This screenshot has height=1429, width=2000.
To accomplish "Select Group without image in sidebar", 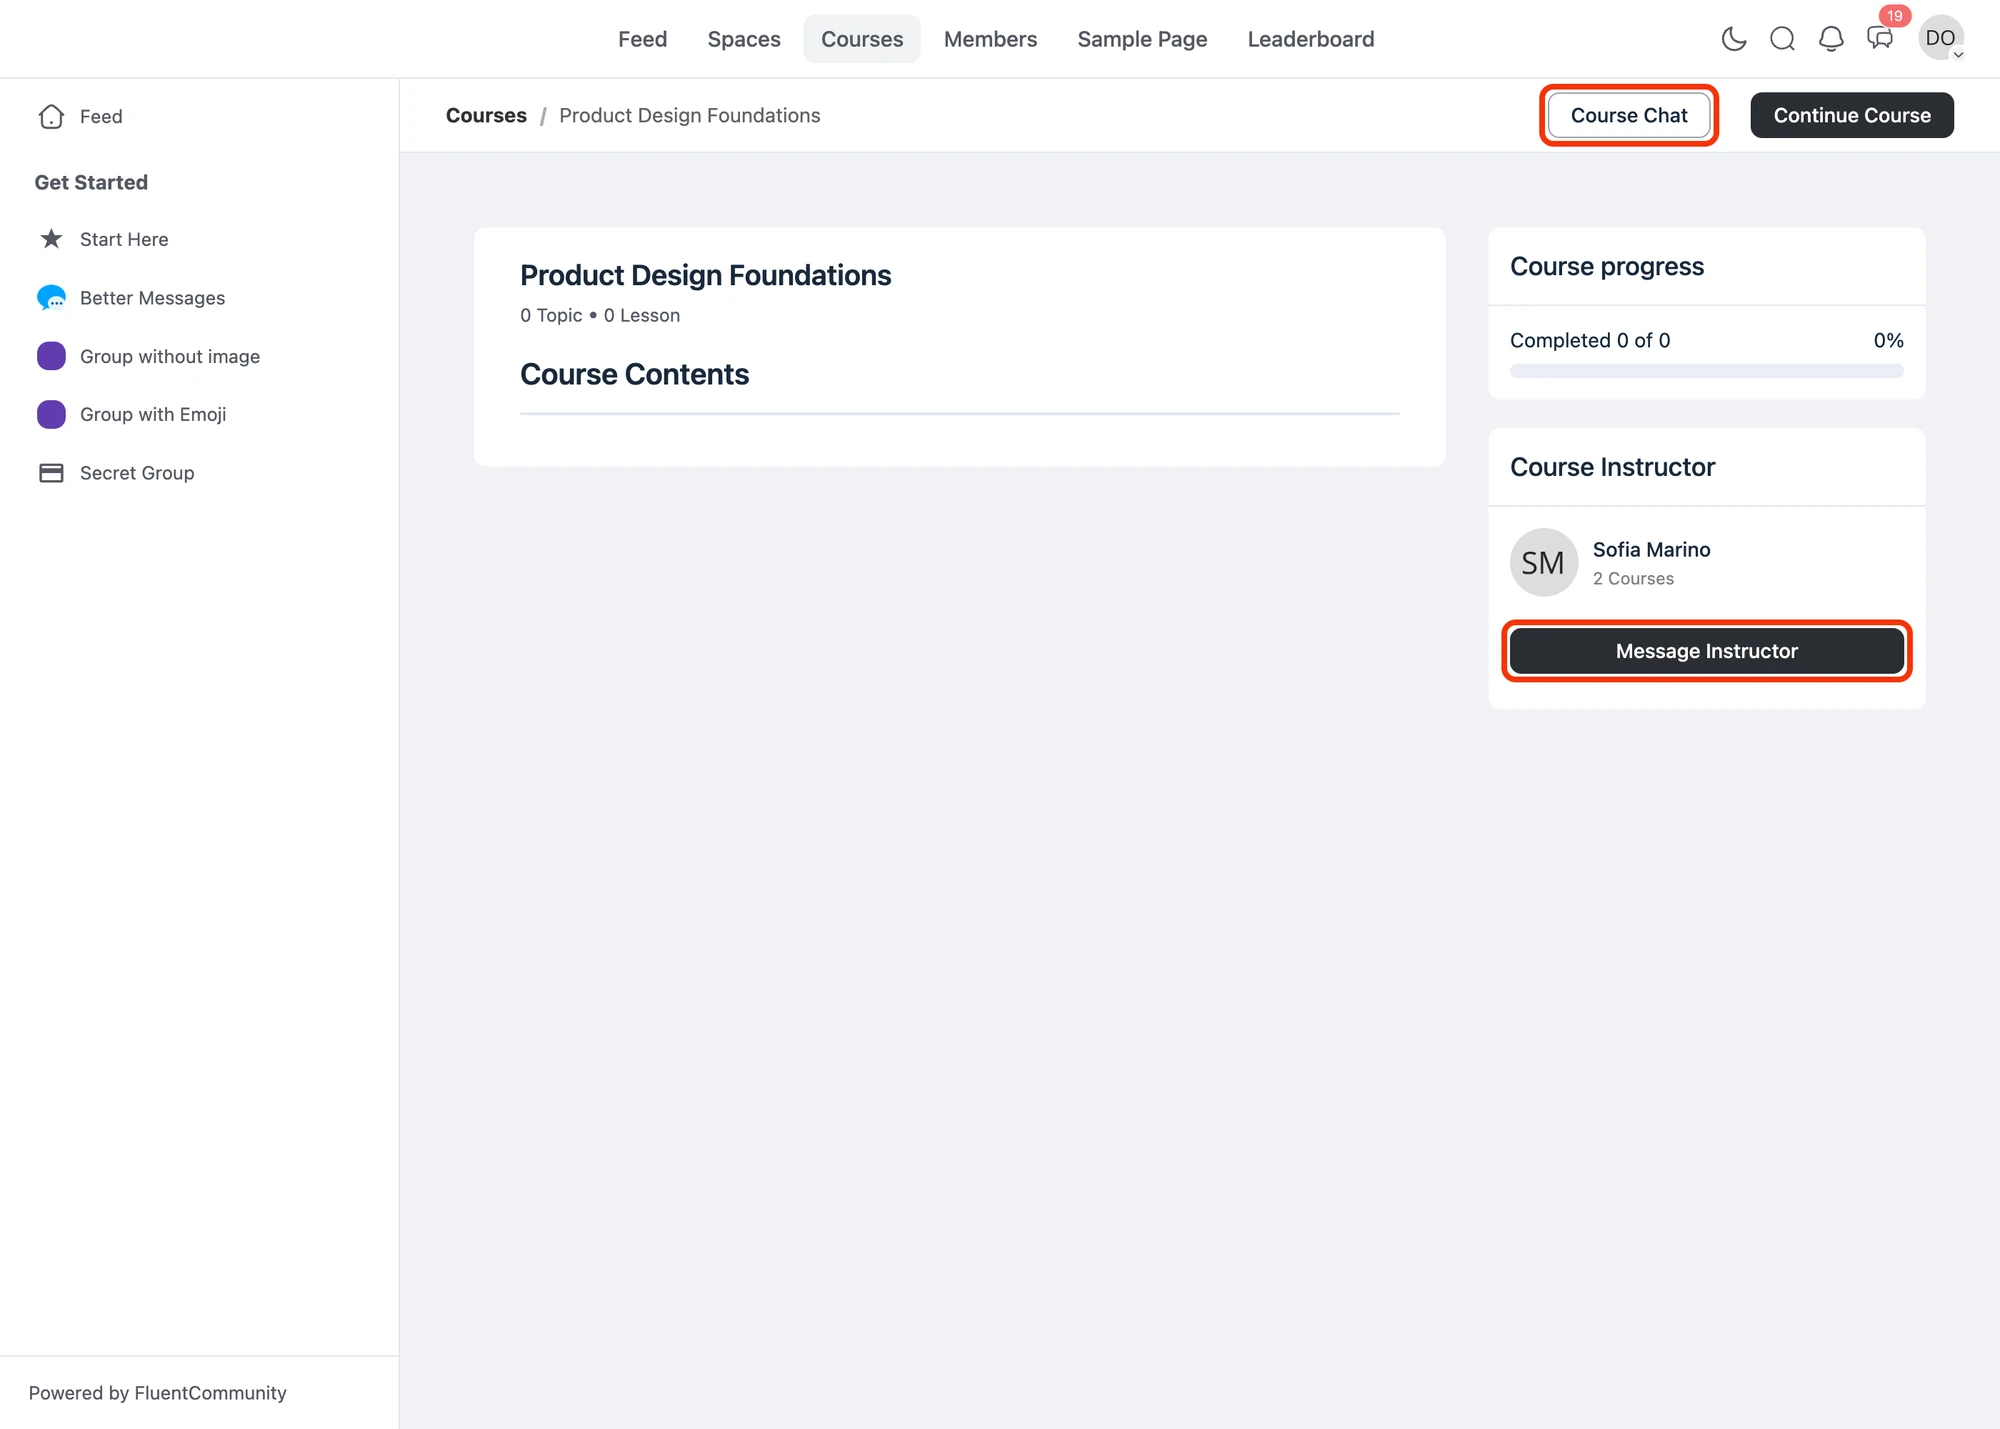I will click(x=170, y=356).
